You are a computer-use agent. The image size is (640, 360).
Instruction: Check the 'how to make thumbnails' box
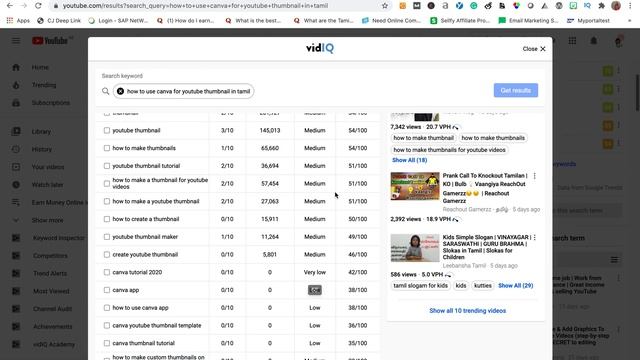[x=107, y=148]
